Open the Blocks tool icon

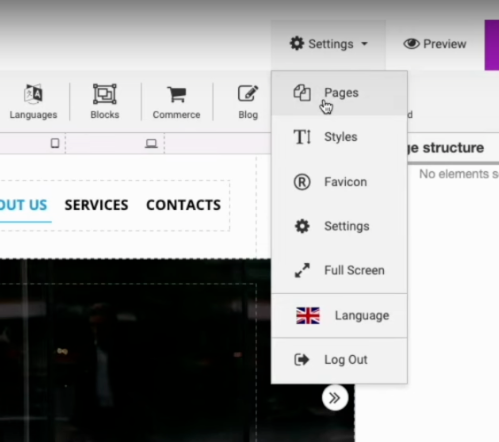tap(105, 94)
